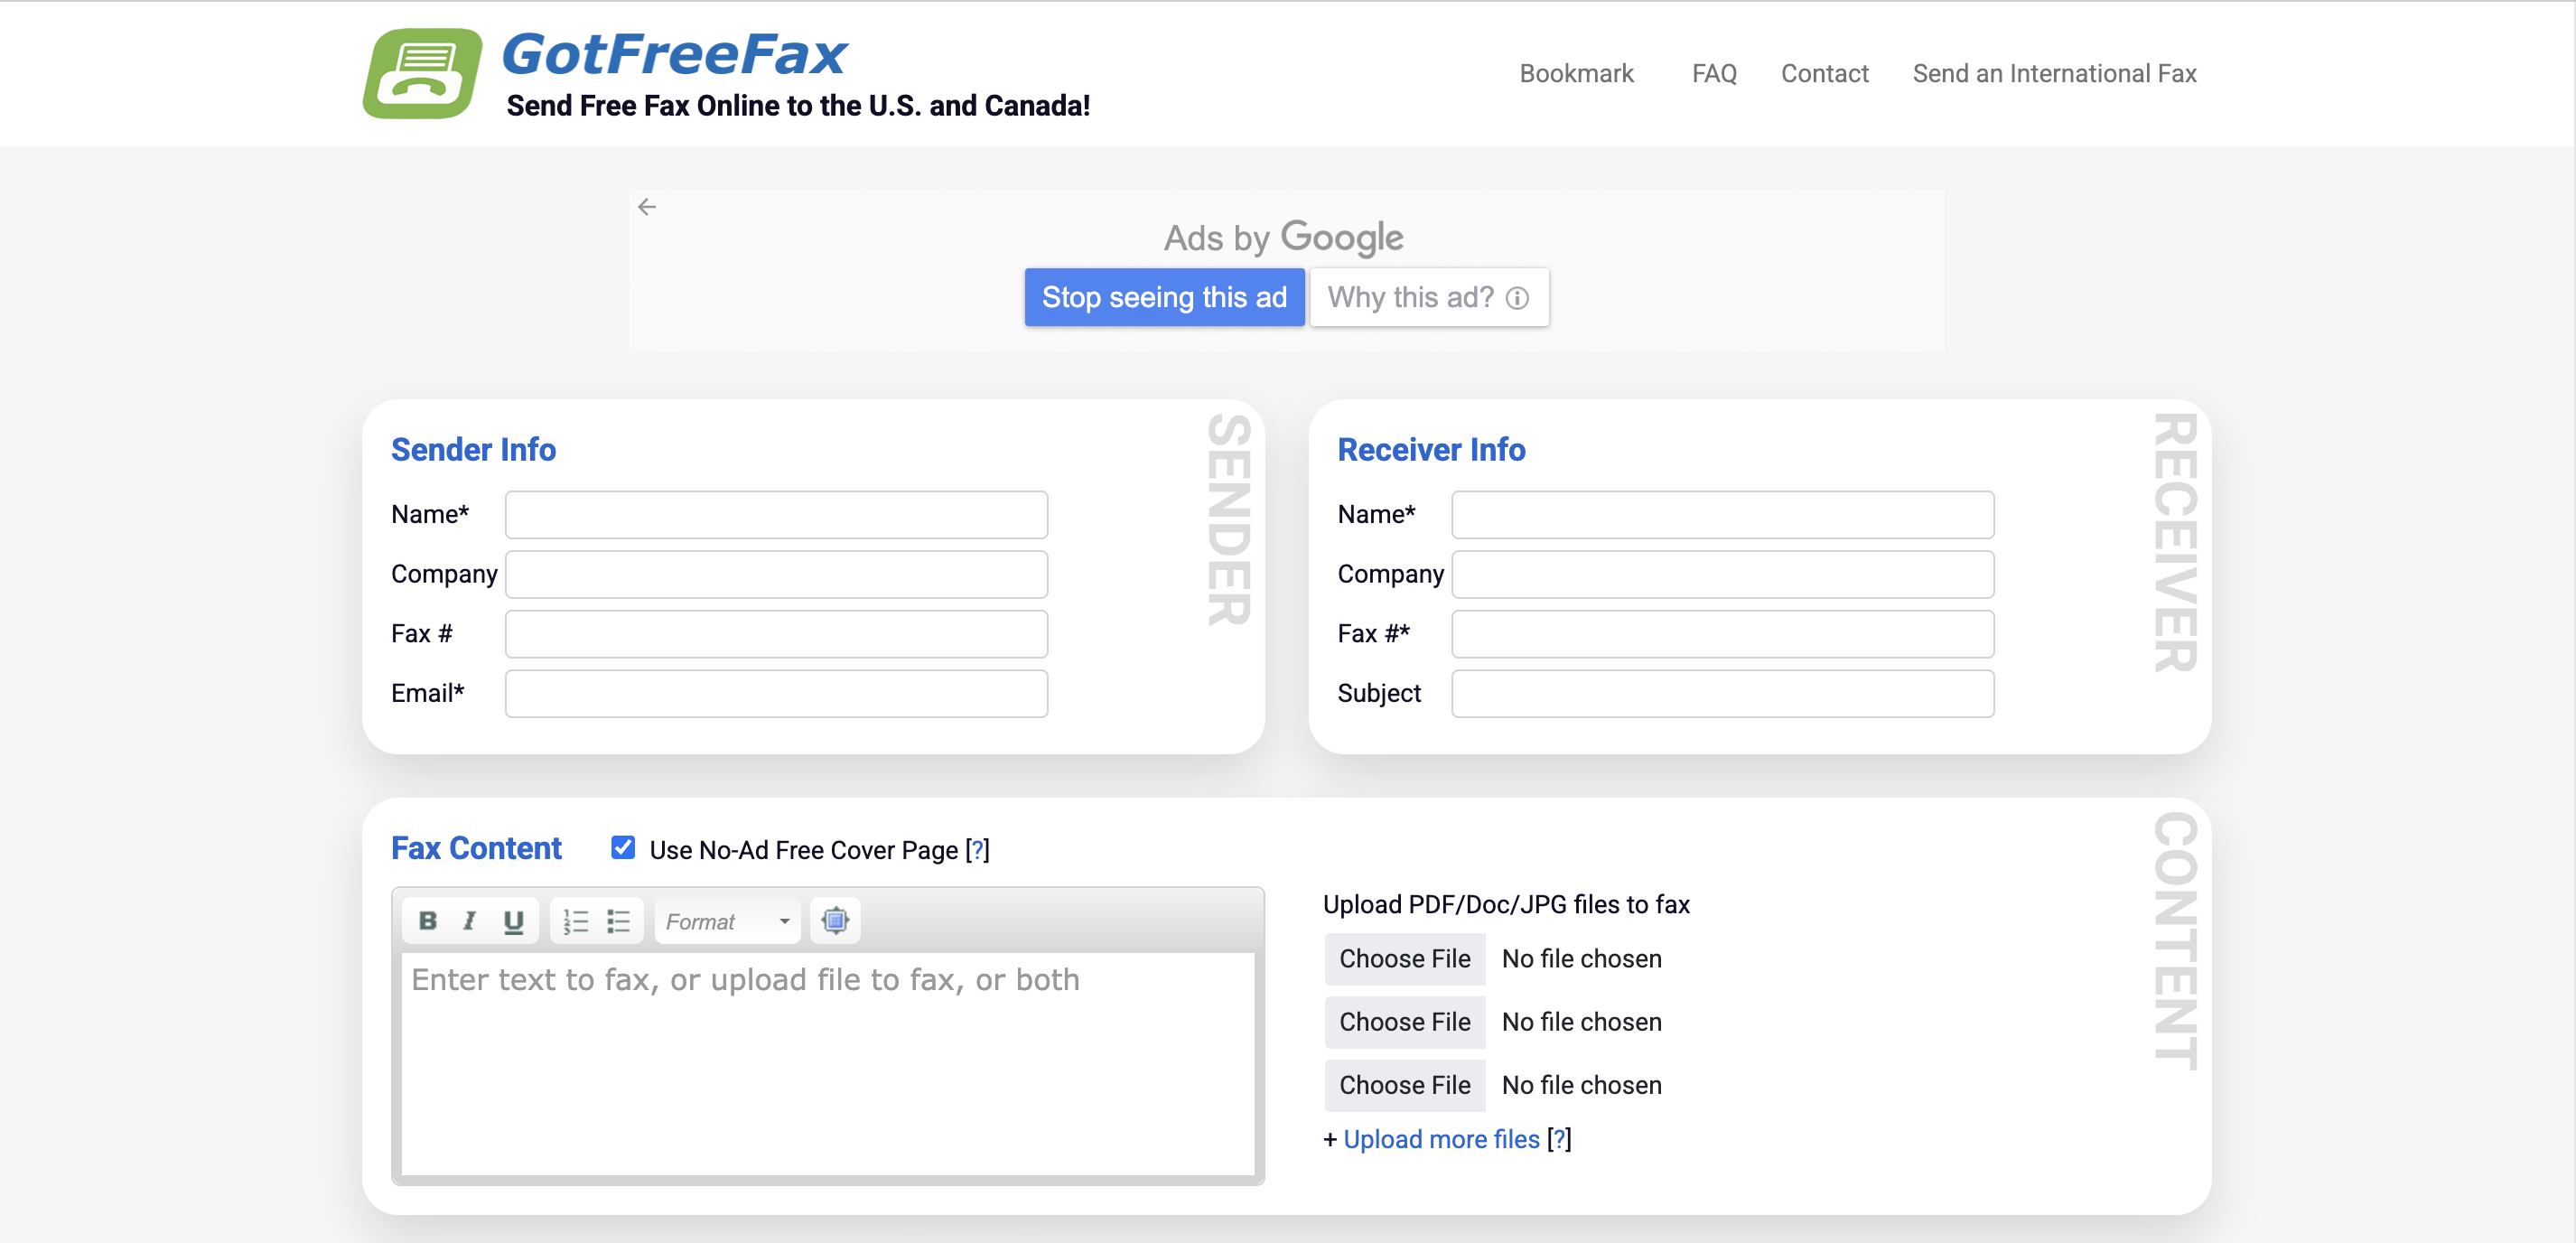
Task: Insert a bulleted list in editor
Action: (x=618, y=920)
